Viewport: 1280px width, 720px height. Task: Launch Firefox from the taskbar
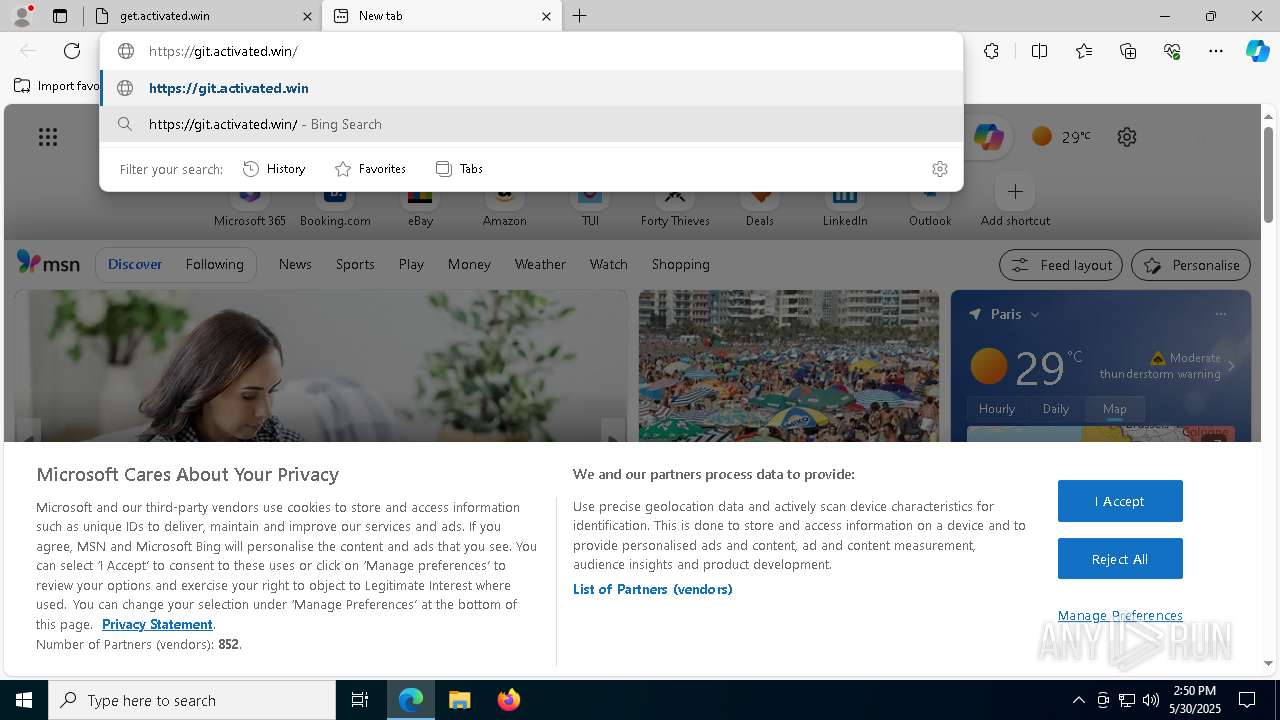pyautogui.click(x=509, y=700)
